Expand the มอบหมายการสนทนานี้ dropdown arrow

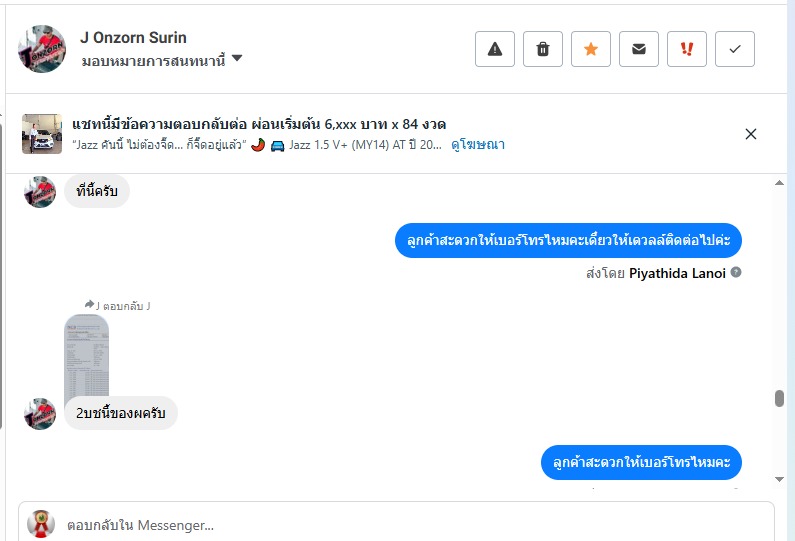tap(237, 59)
